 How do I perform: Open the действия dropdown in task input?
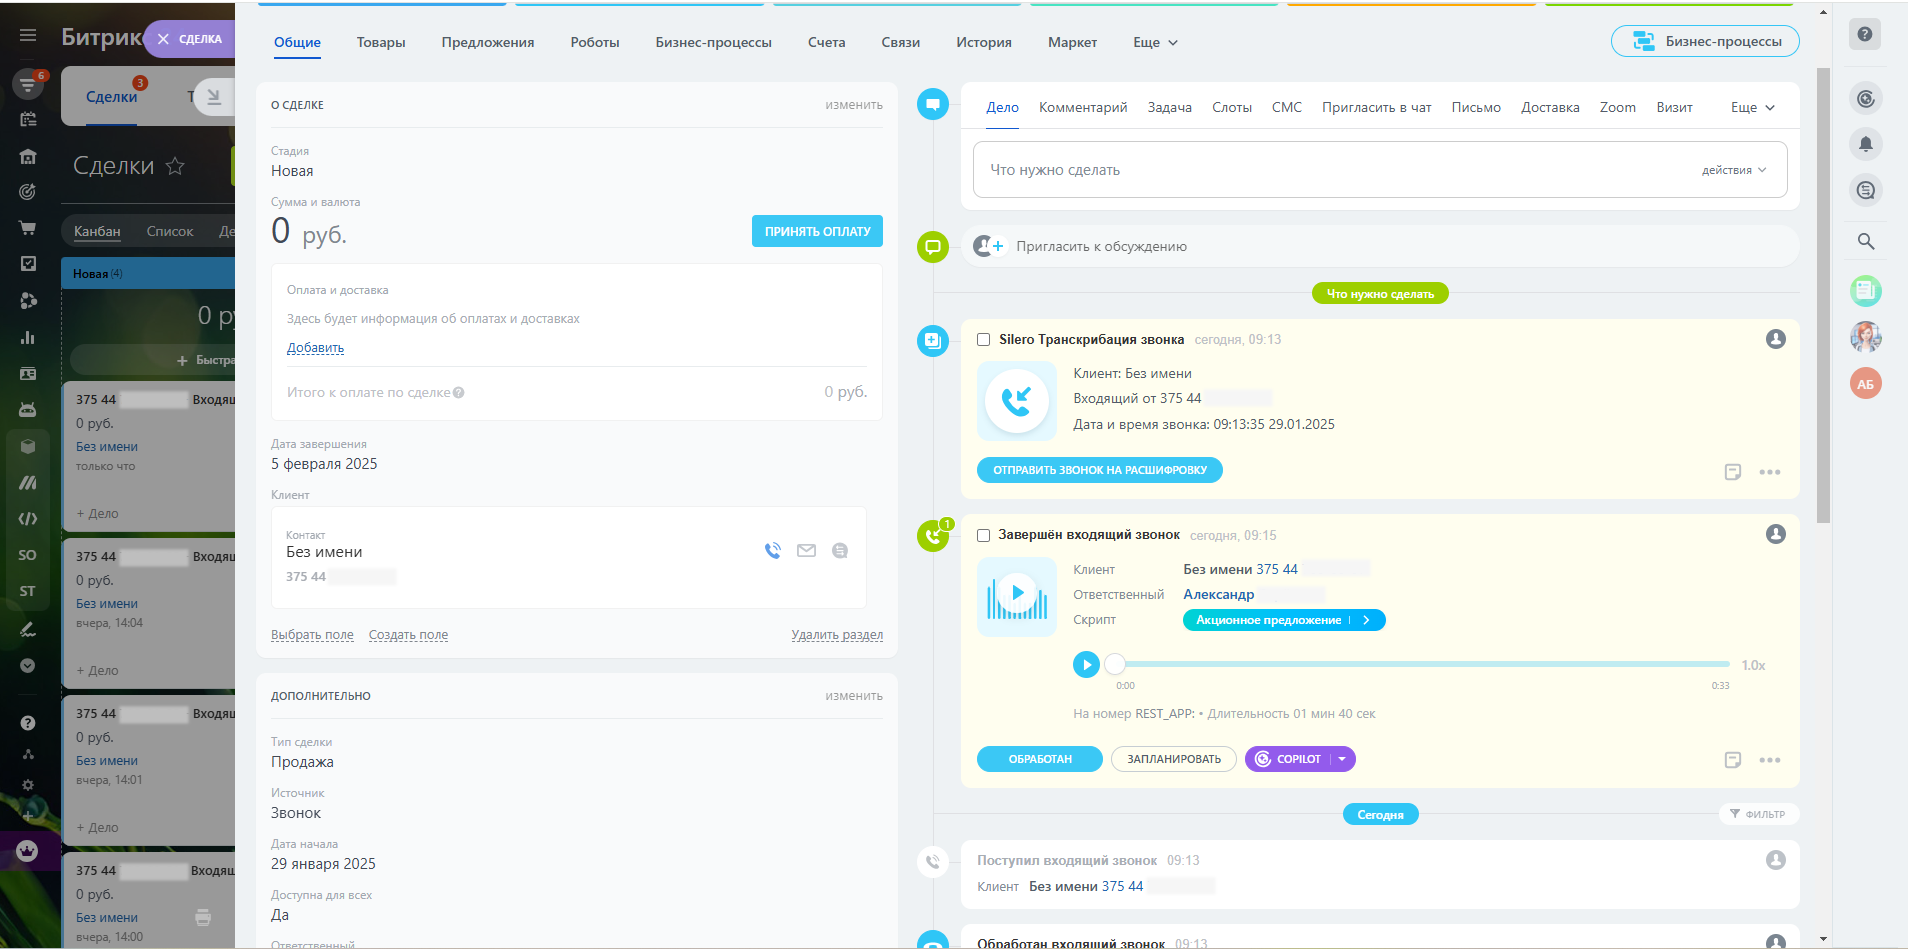click(x=1733, y=170)
